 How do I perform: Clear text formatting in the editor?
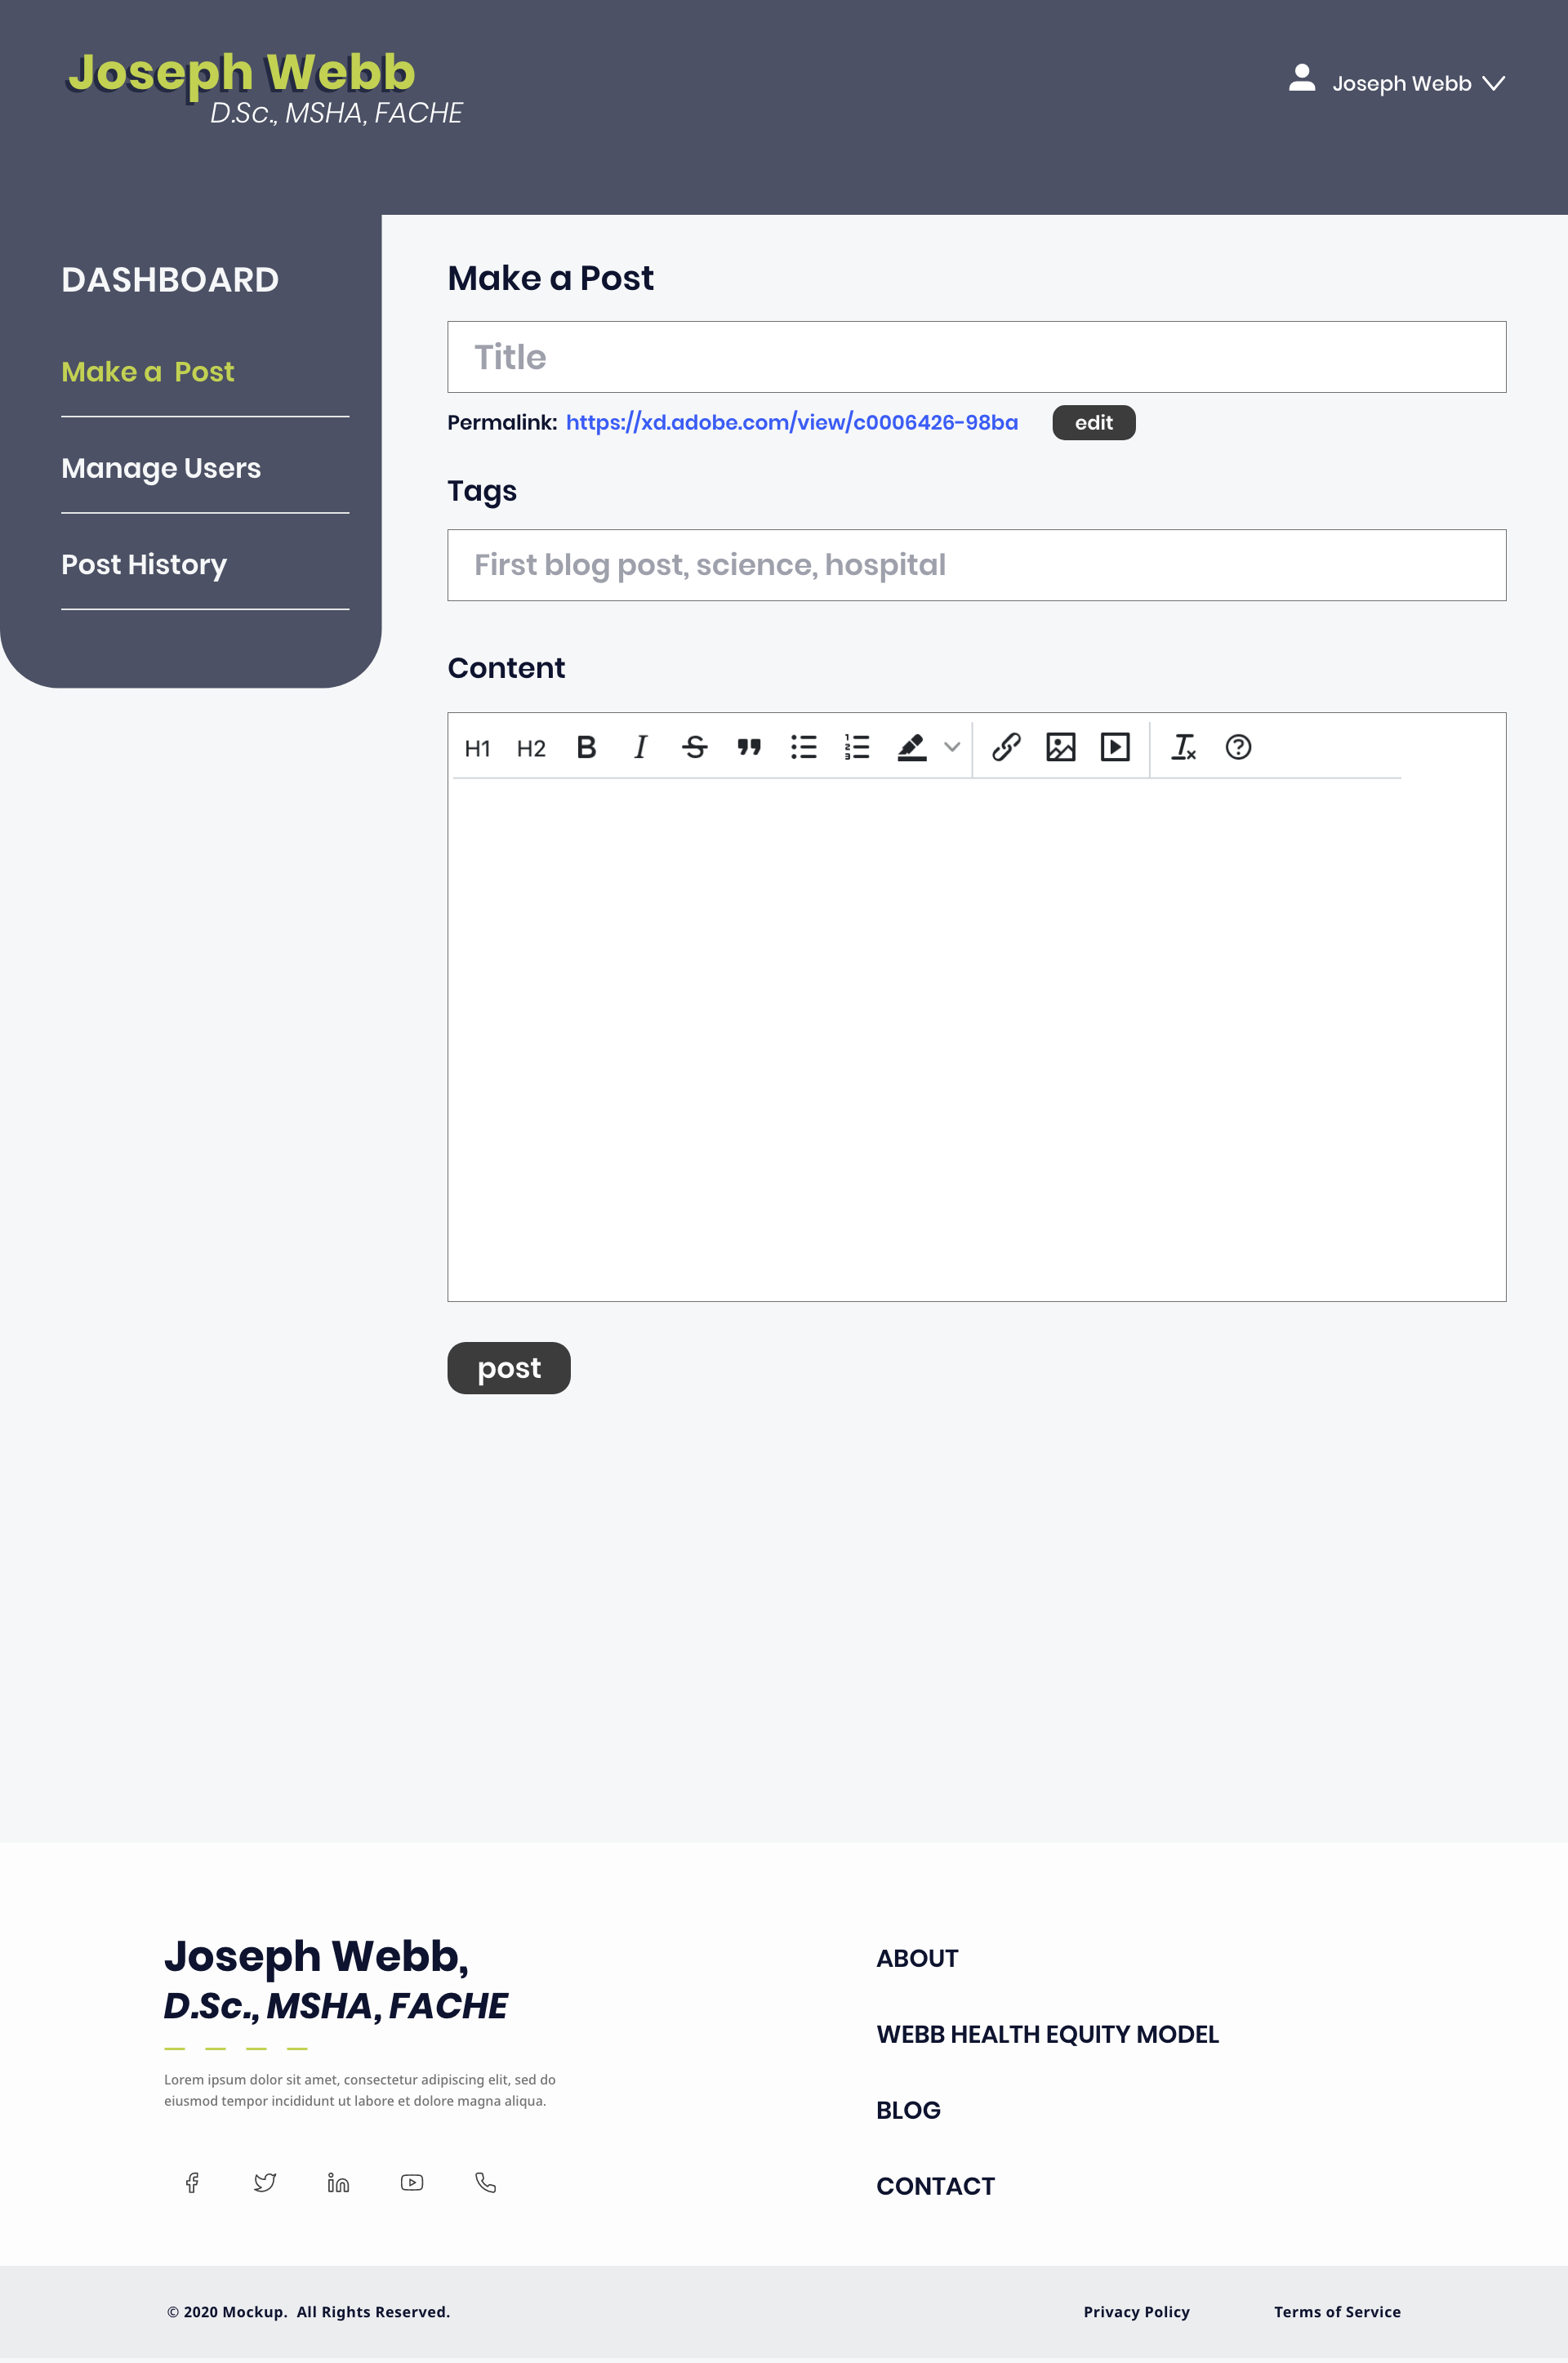click(1184, 747)
